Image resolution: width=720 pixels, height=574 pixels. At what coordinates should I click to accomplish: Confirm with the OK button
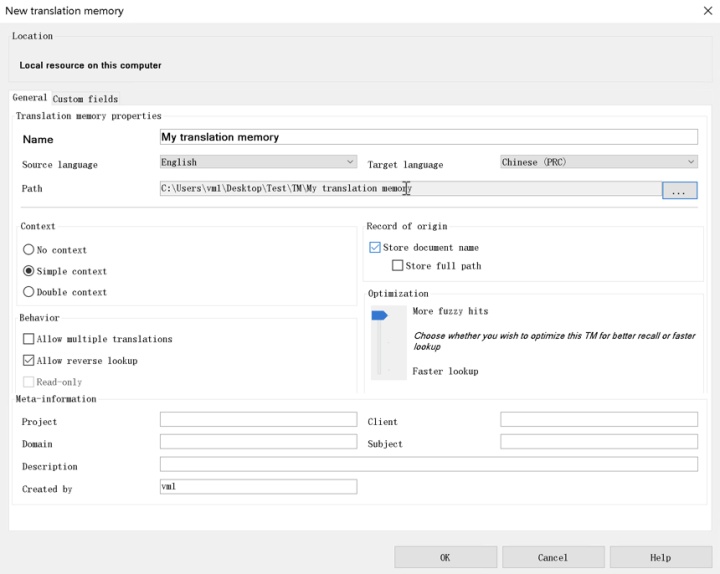tap(445, 557)
